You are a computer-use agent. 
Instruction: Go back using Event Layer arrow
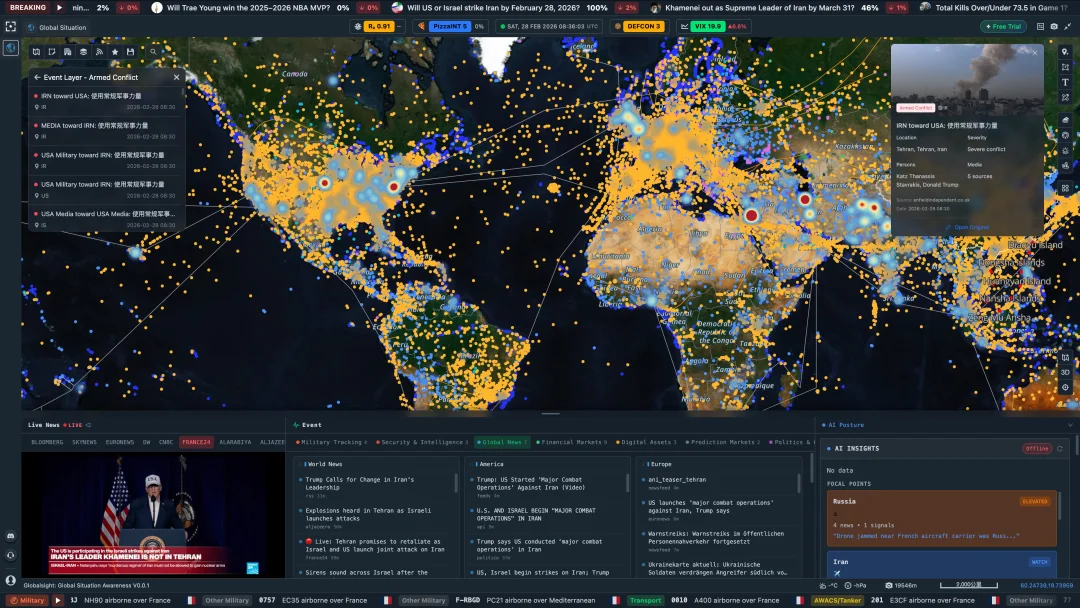pyautogui.click(x=37, y=77)
